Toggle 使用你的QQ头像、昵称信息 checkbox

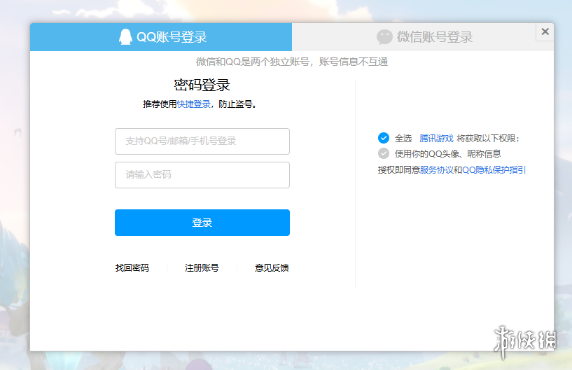tap(383, 154)
